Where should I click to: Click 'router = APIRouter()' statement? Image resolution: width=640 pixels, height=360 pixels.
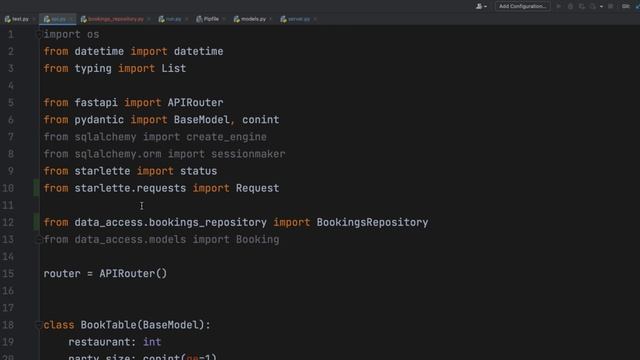[x=105, y=273]
